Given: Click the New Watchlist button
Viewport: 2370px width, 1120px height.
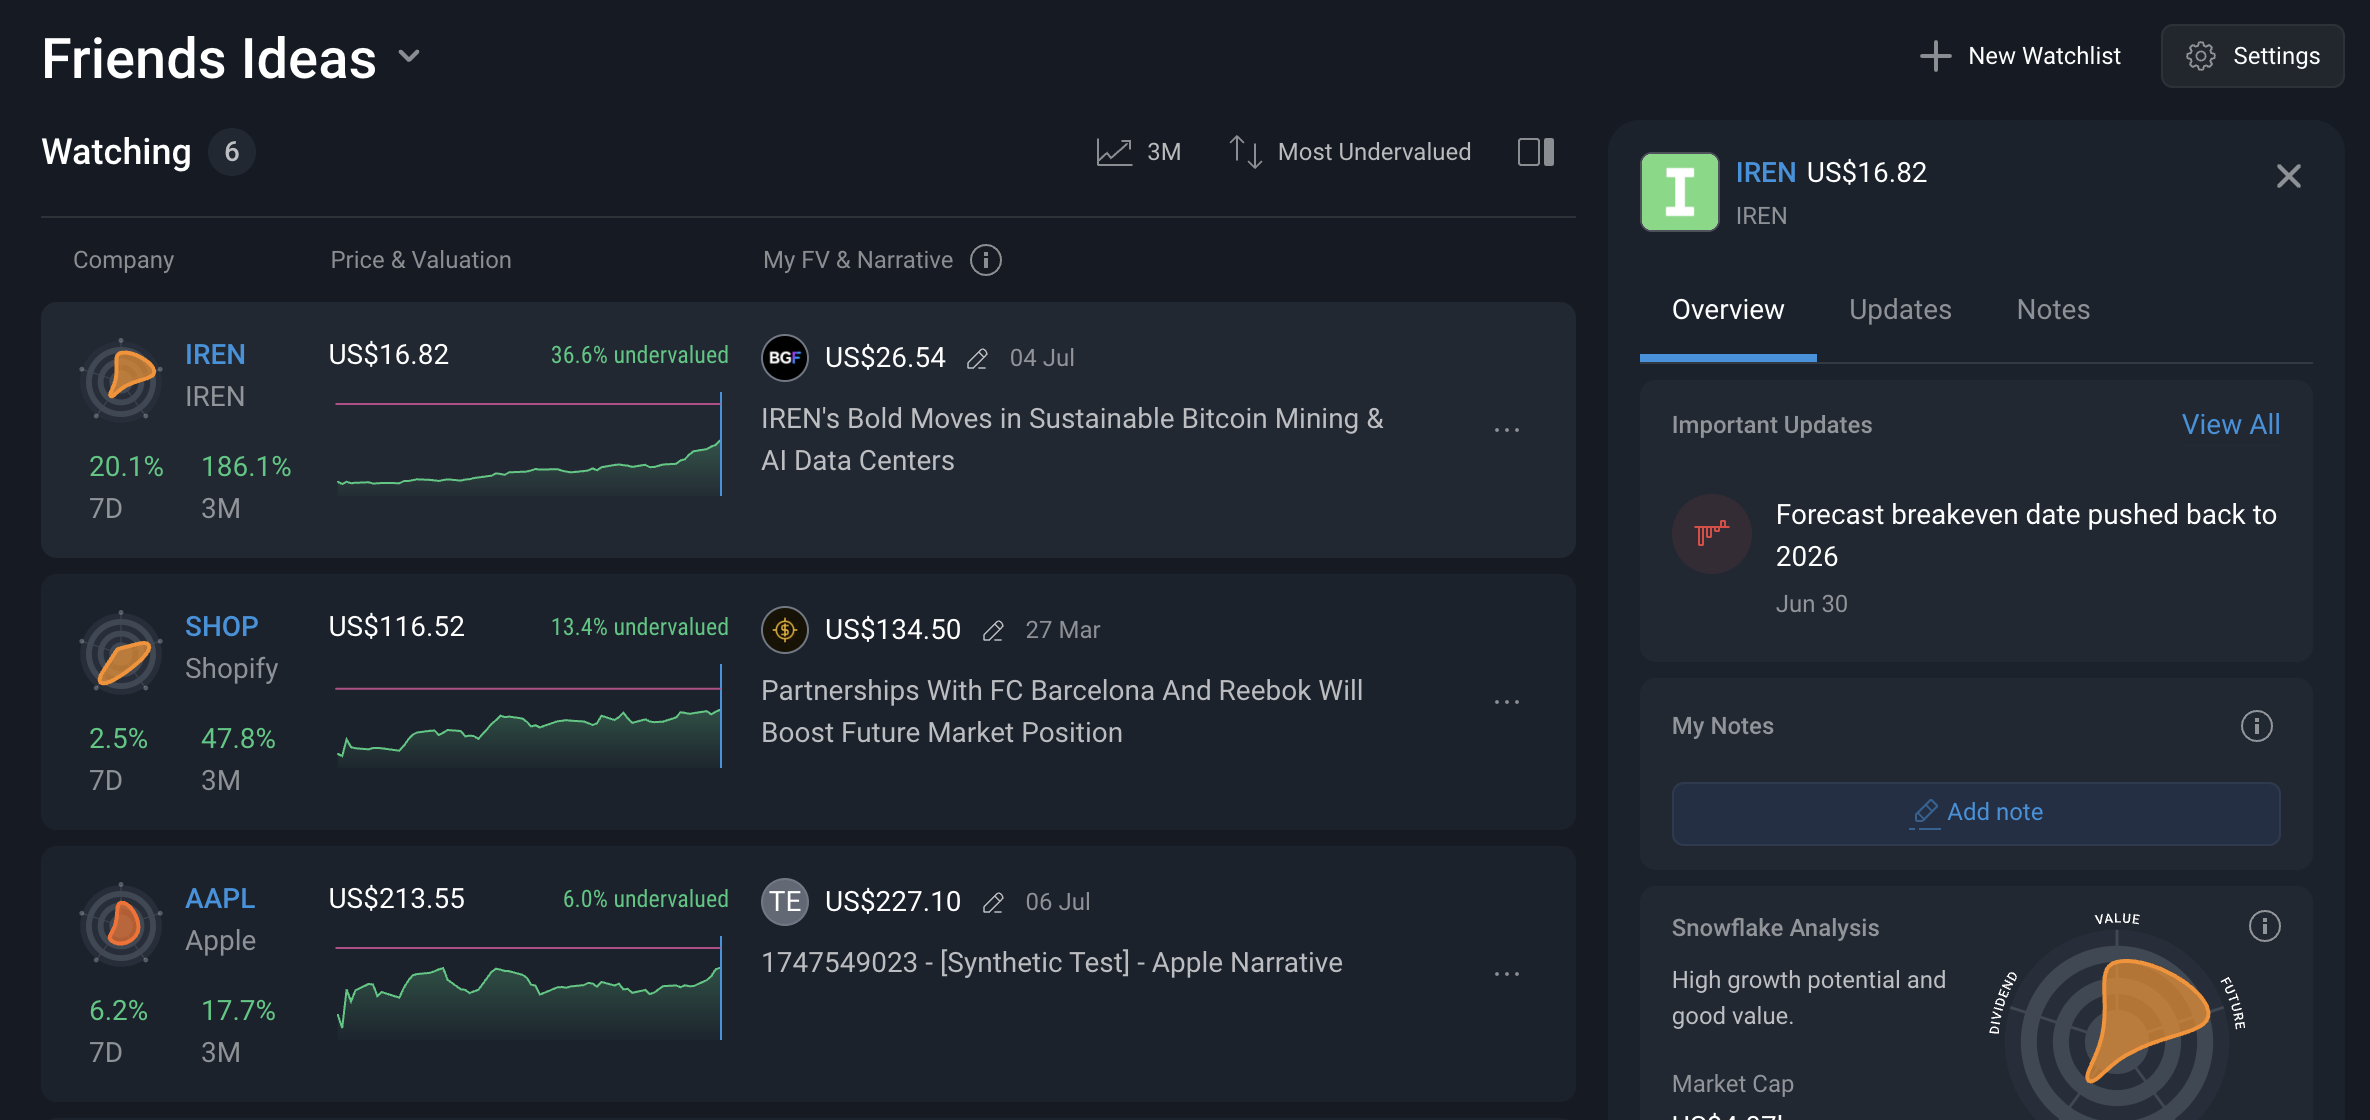Looking at the screenshot, I should pyautogui.click(x=2021, y=56).
